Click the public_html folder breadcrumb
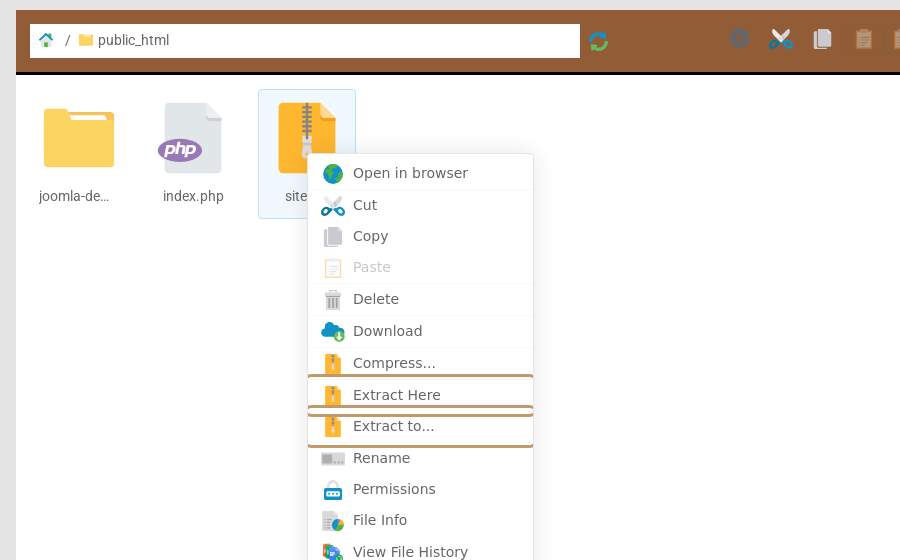 pos(124,40)
